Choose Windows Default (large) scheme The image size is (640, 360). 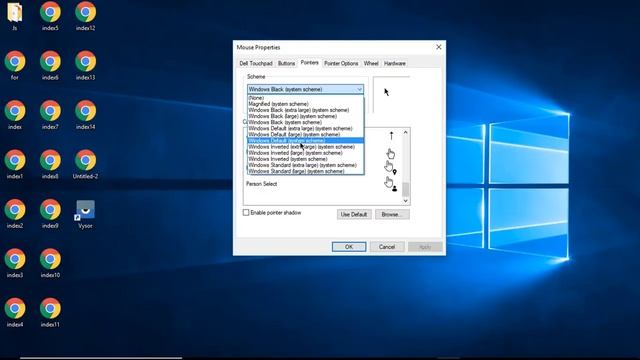(305, 134)
